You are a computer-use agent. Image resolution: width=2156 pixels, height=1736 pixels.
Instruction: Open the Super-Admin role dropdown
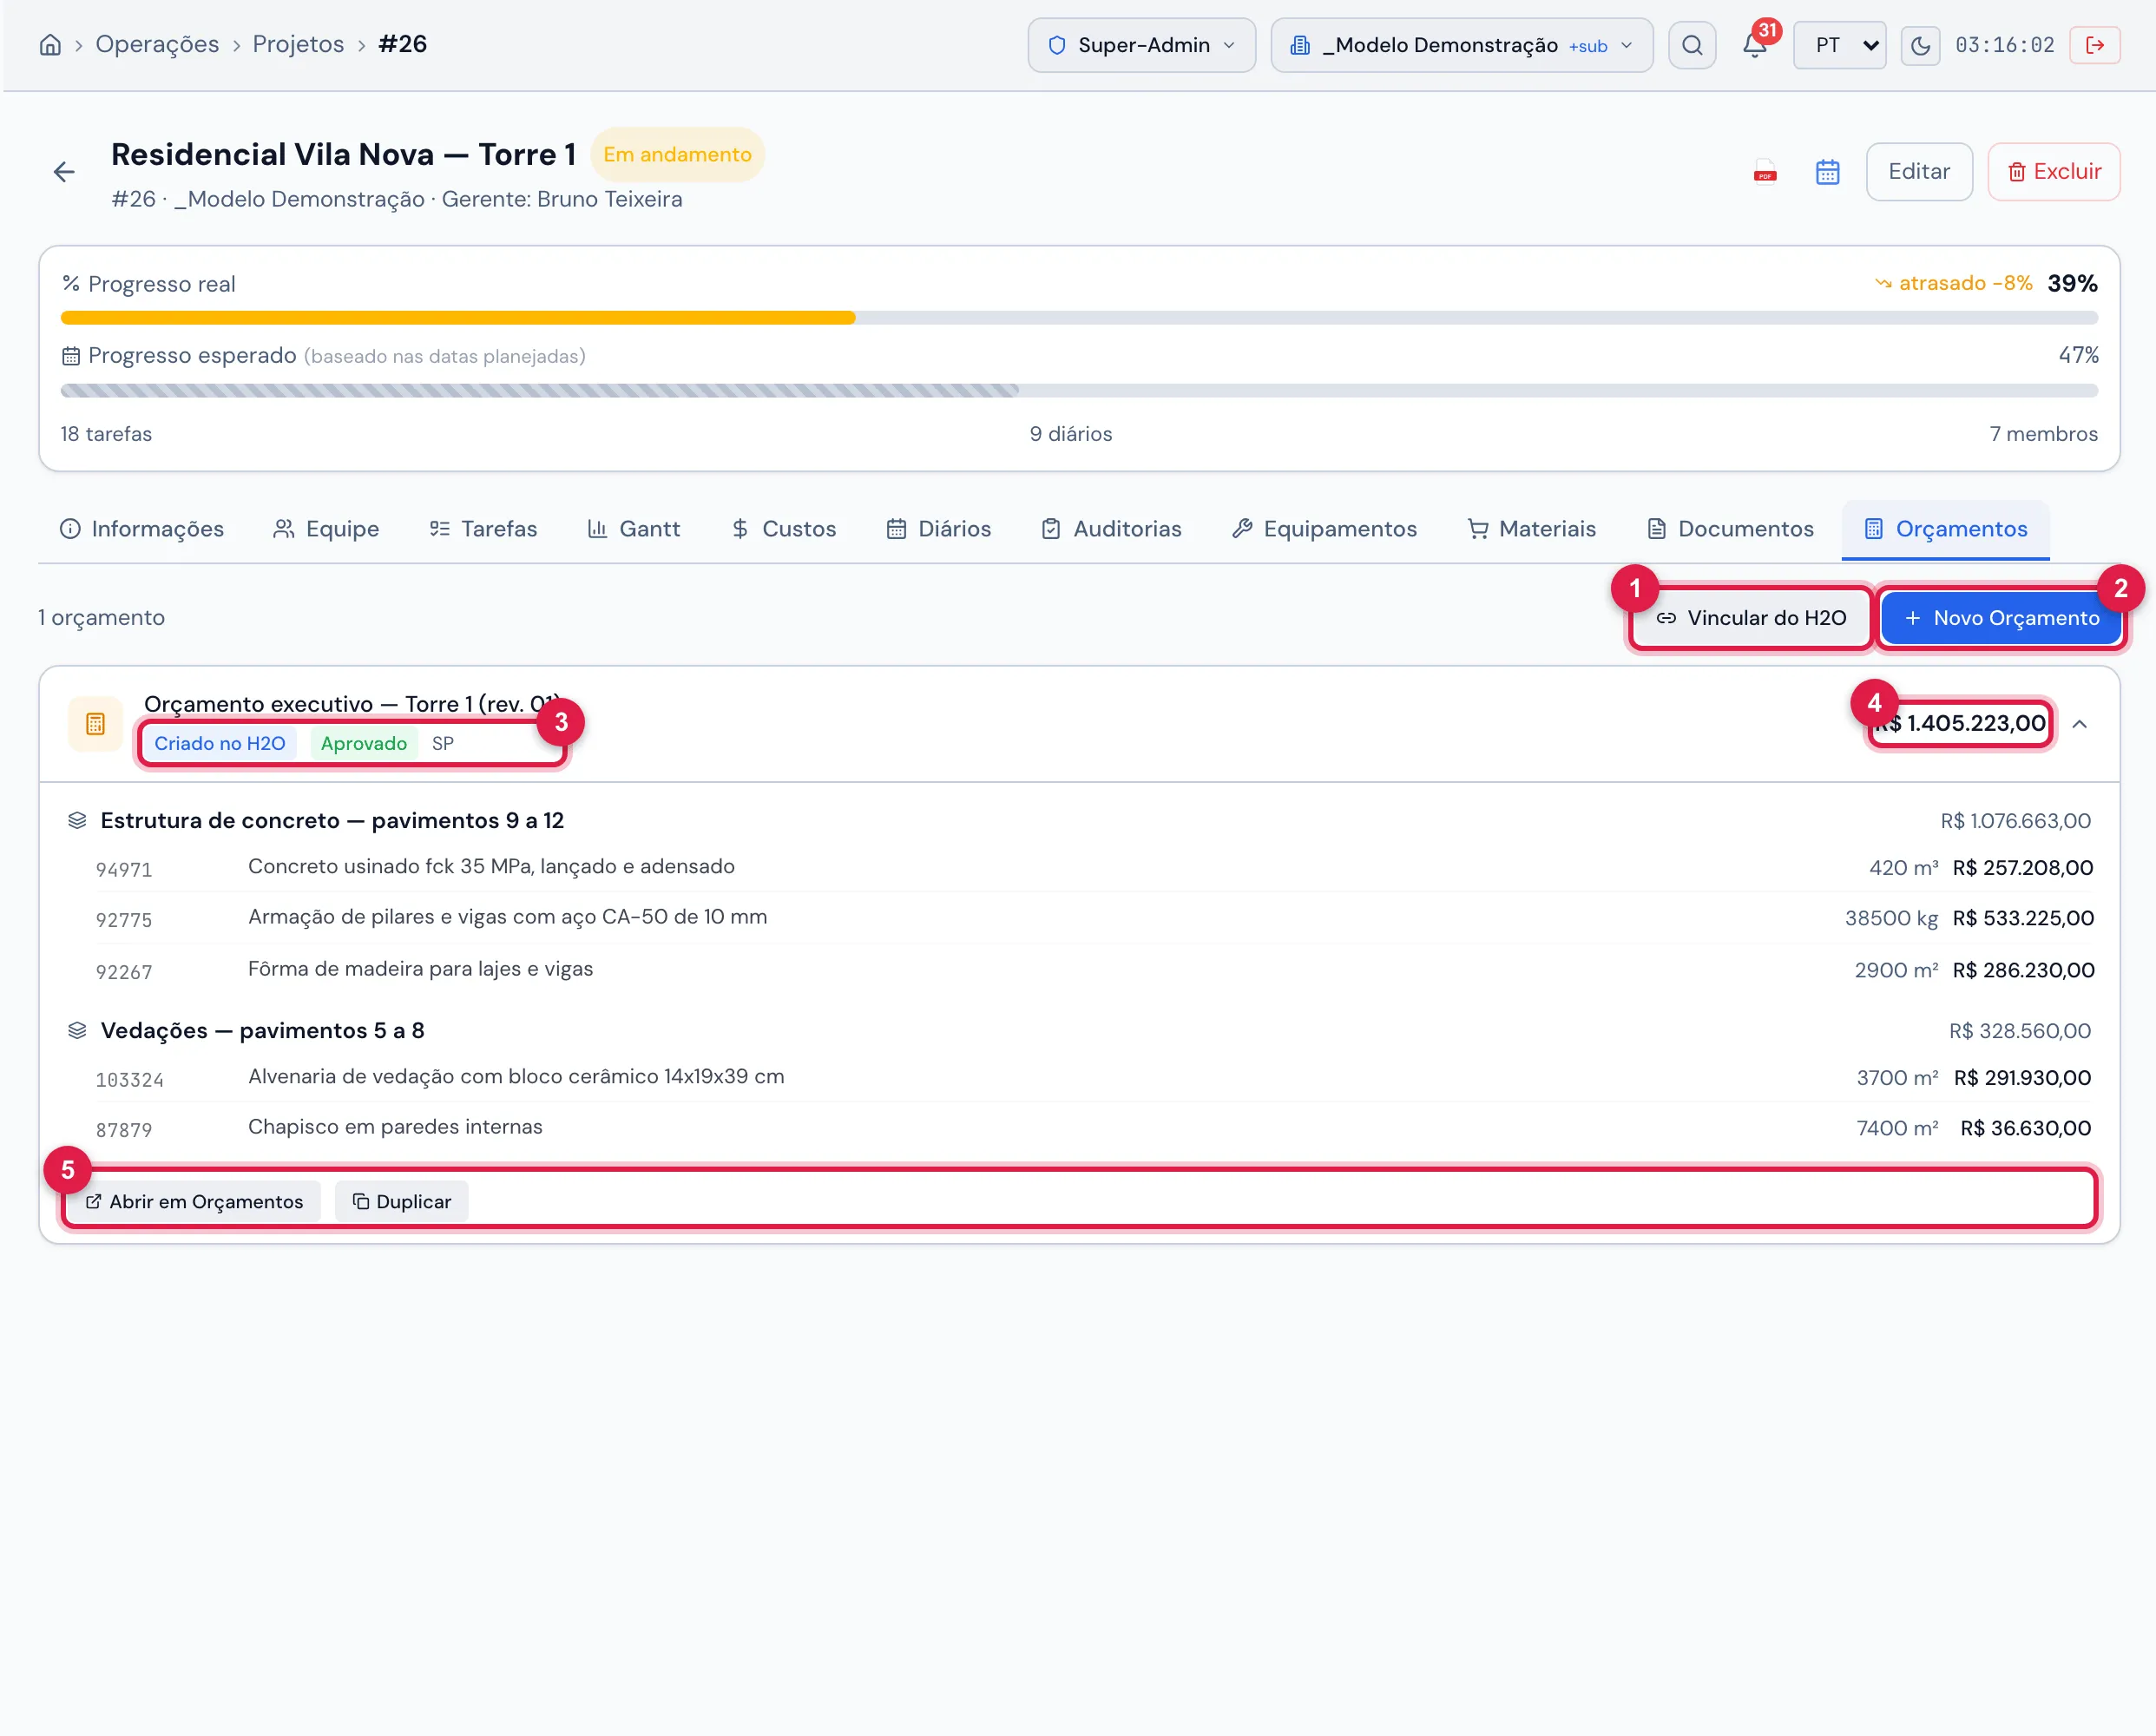[x=1141, y=45]
